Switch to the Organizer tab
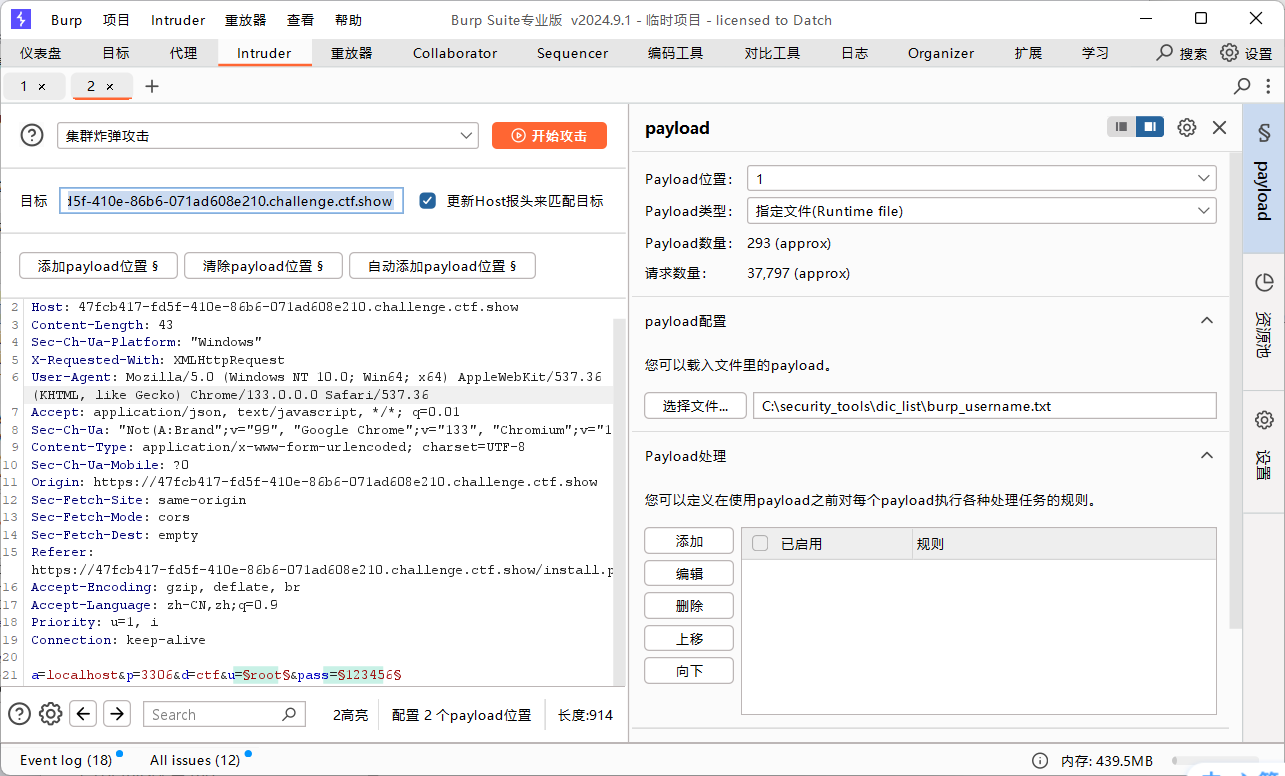The height and width of the screenshot is (776, 1285). point(941,53)
